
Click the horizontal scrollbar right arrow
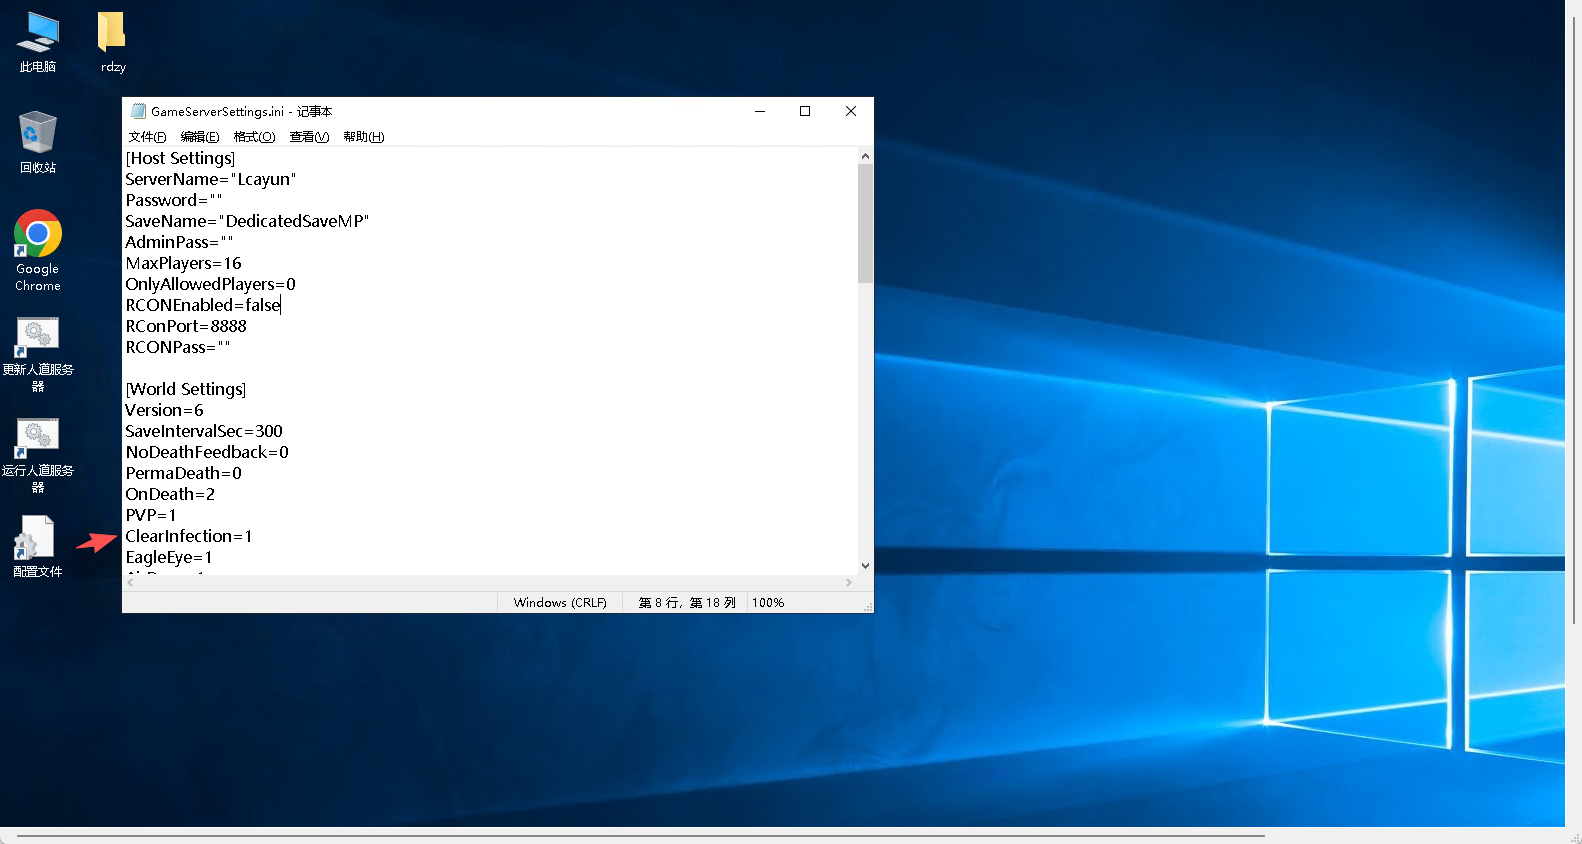point(849,582)
